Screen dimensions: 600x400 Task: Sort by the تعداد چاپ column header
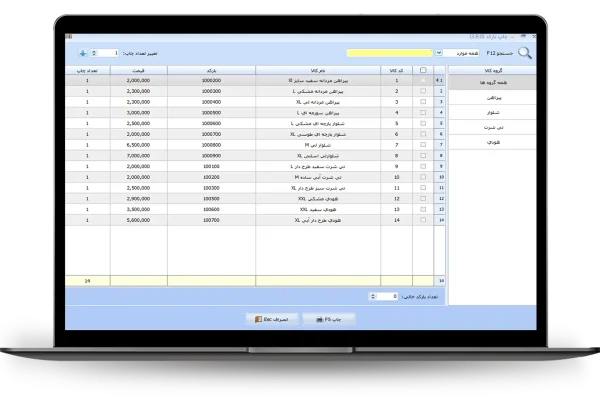pyautogui.click(x=87, y=70)
